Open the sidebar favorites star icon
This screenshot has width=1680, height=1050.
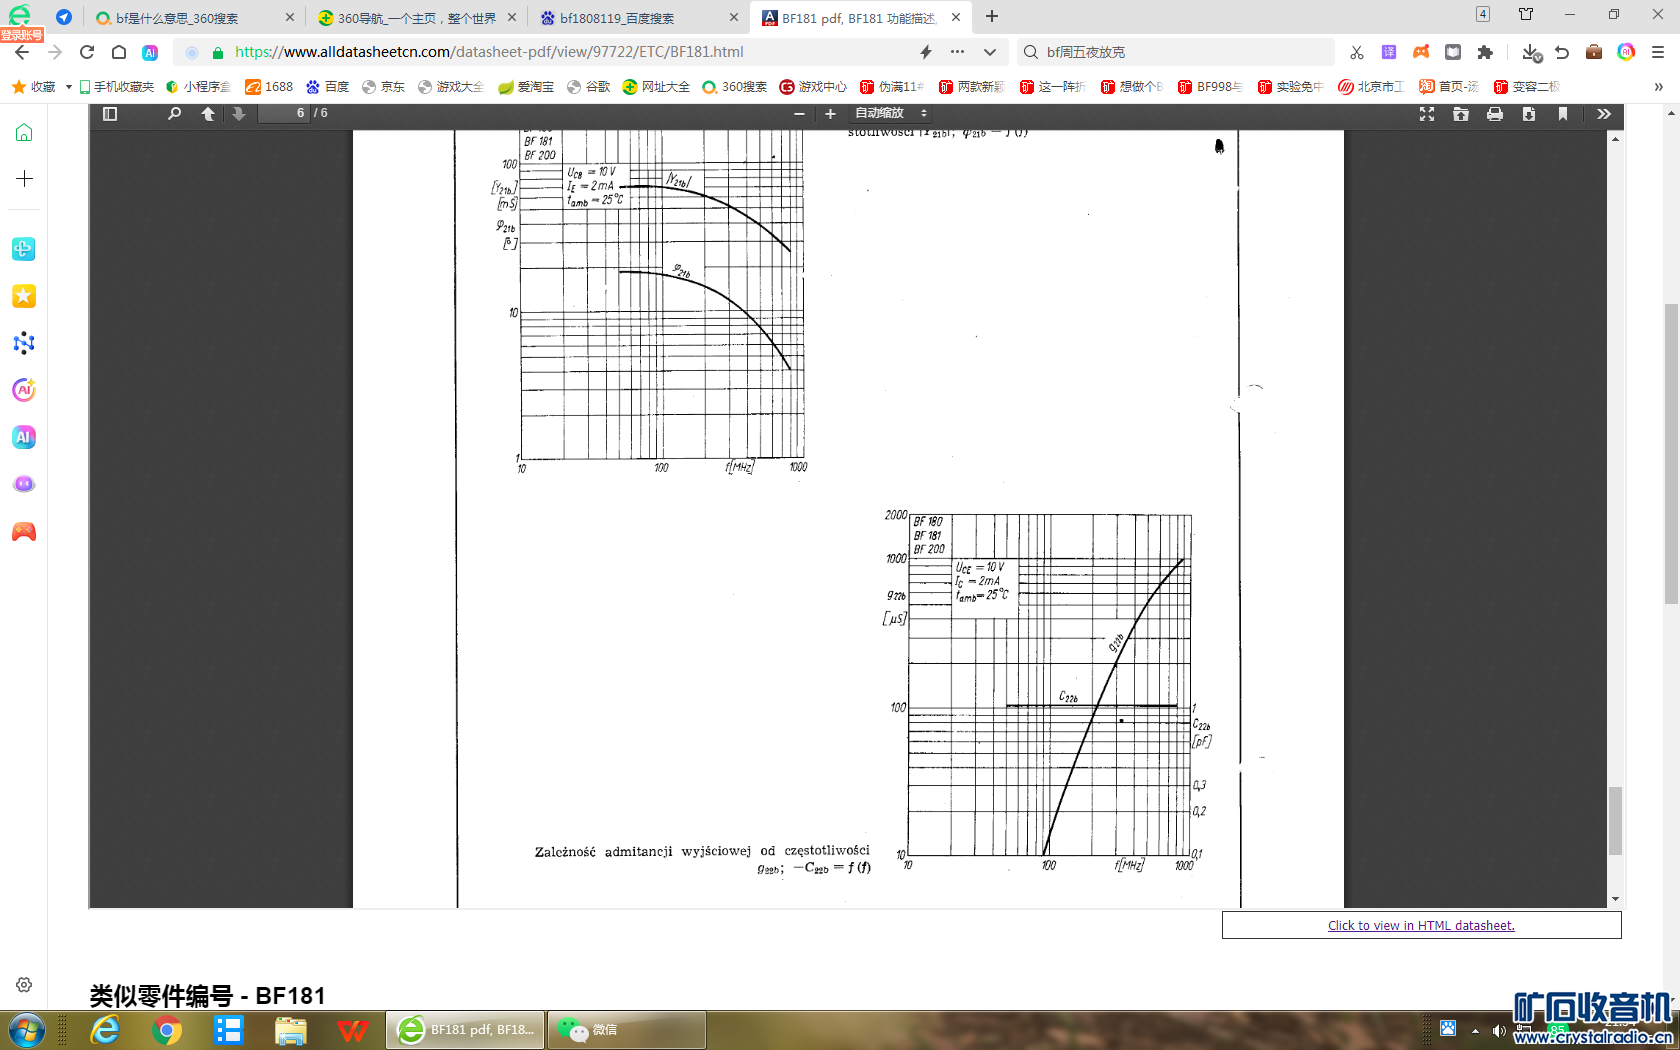(24, 296)
